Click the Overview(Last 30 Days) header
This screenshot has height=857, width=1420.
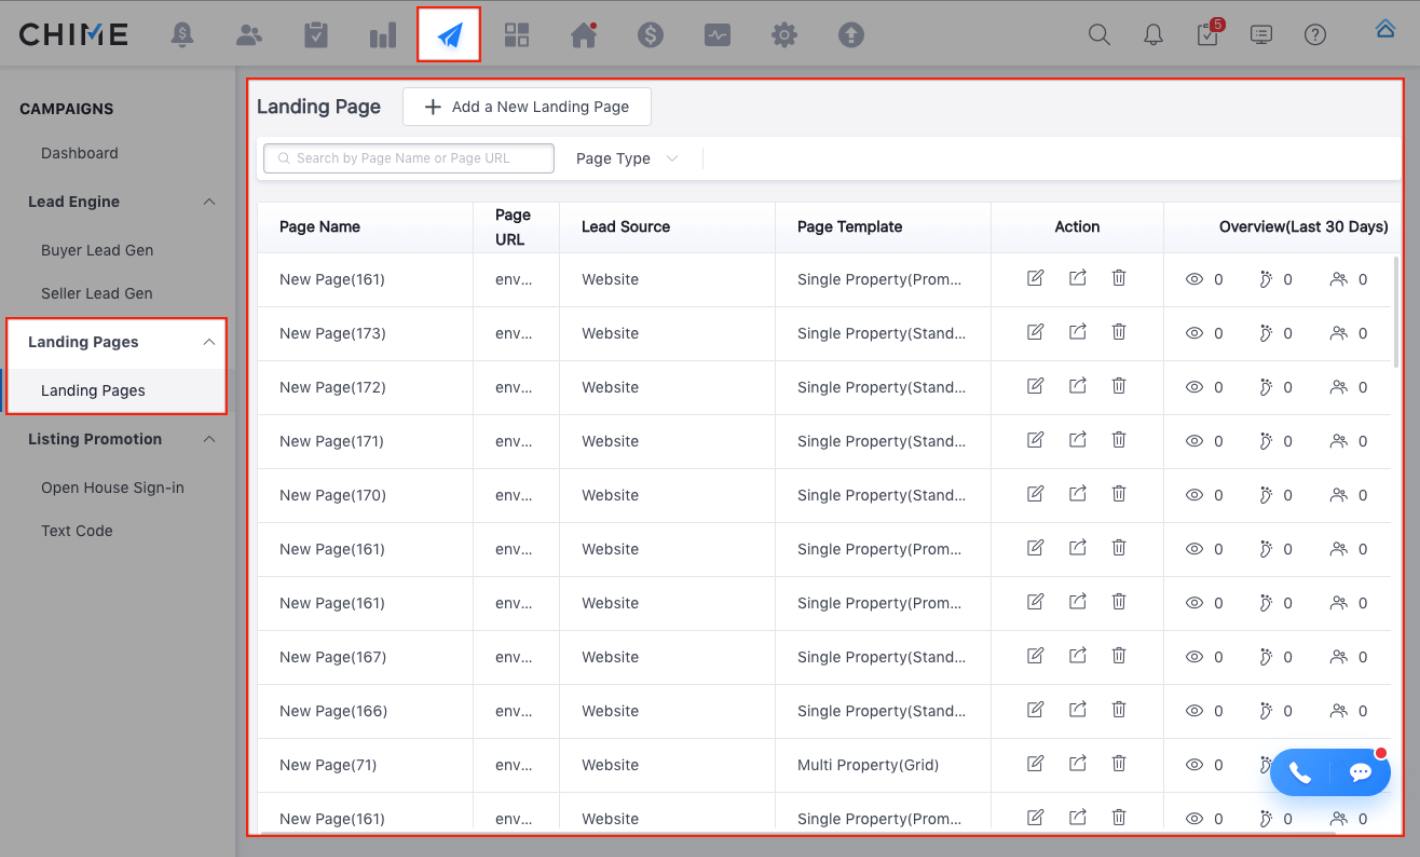(1303, 227)
